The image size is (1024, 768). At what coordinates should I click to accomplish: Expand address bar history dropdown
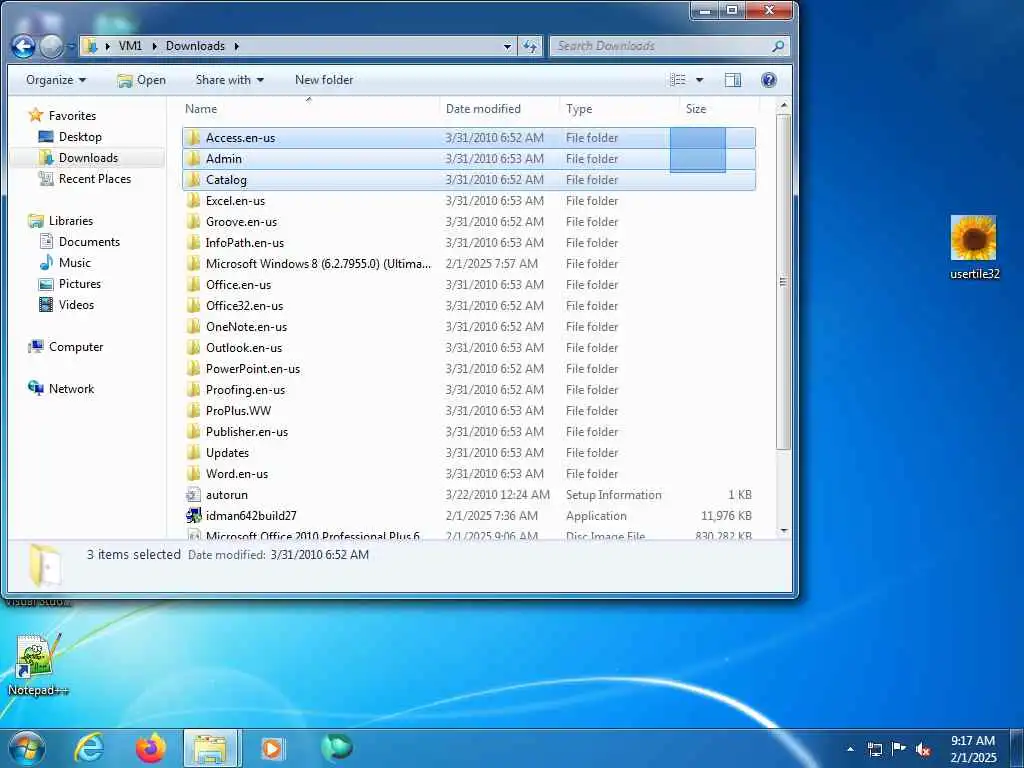point(507,46)
